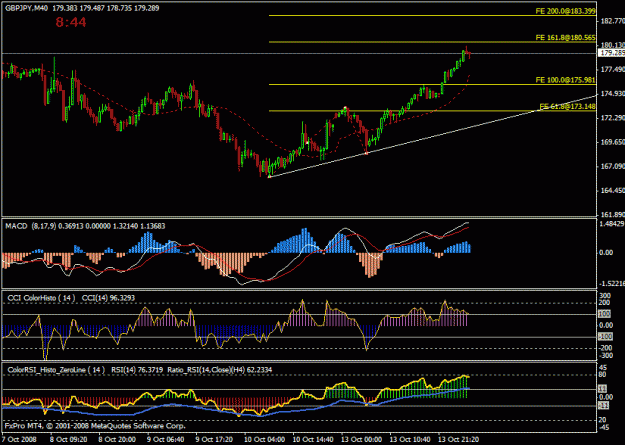Click the 13 Oct 21:20 time label
Viewport: 625px width, 445px height.
[458, 439]
